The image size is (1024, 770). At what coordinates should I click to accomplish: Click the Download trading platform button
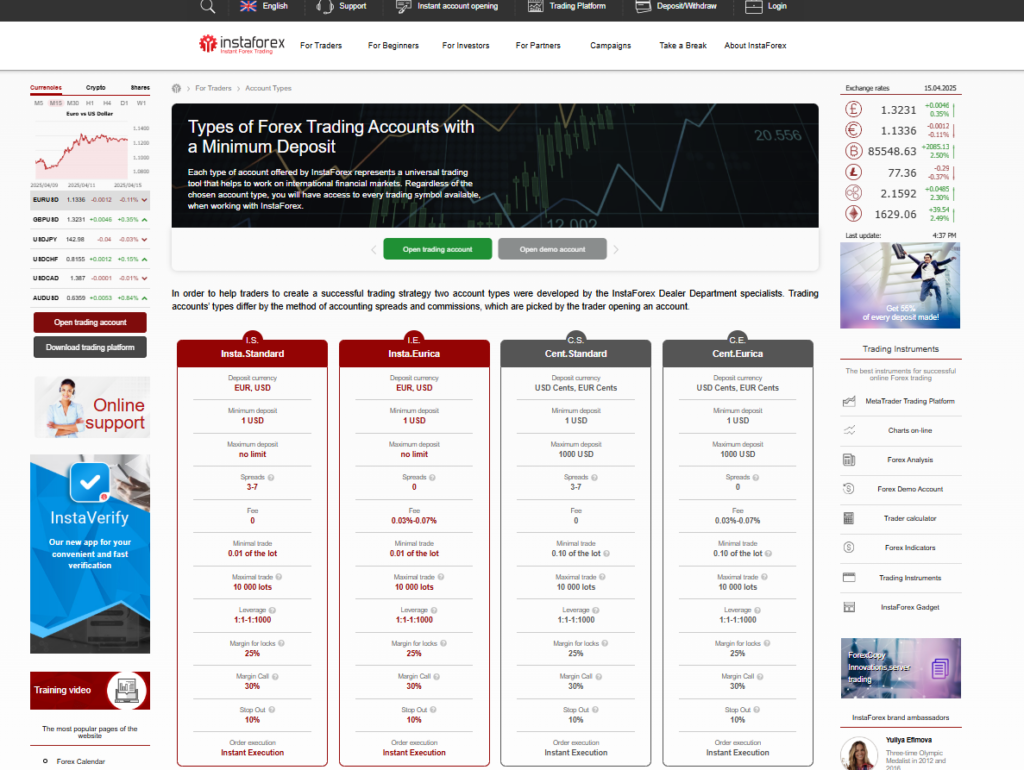(90, 347)
